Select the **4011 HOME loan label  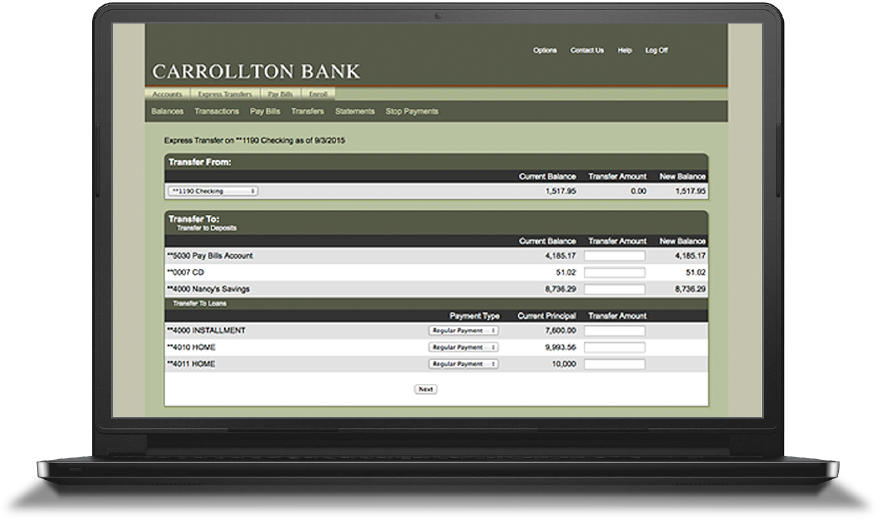pyautogui.click(x=191, y=364)
